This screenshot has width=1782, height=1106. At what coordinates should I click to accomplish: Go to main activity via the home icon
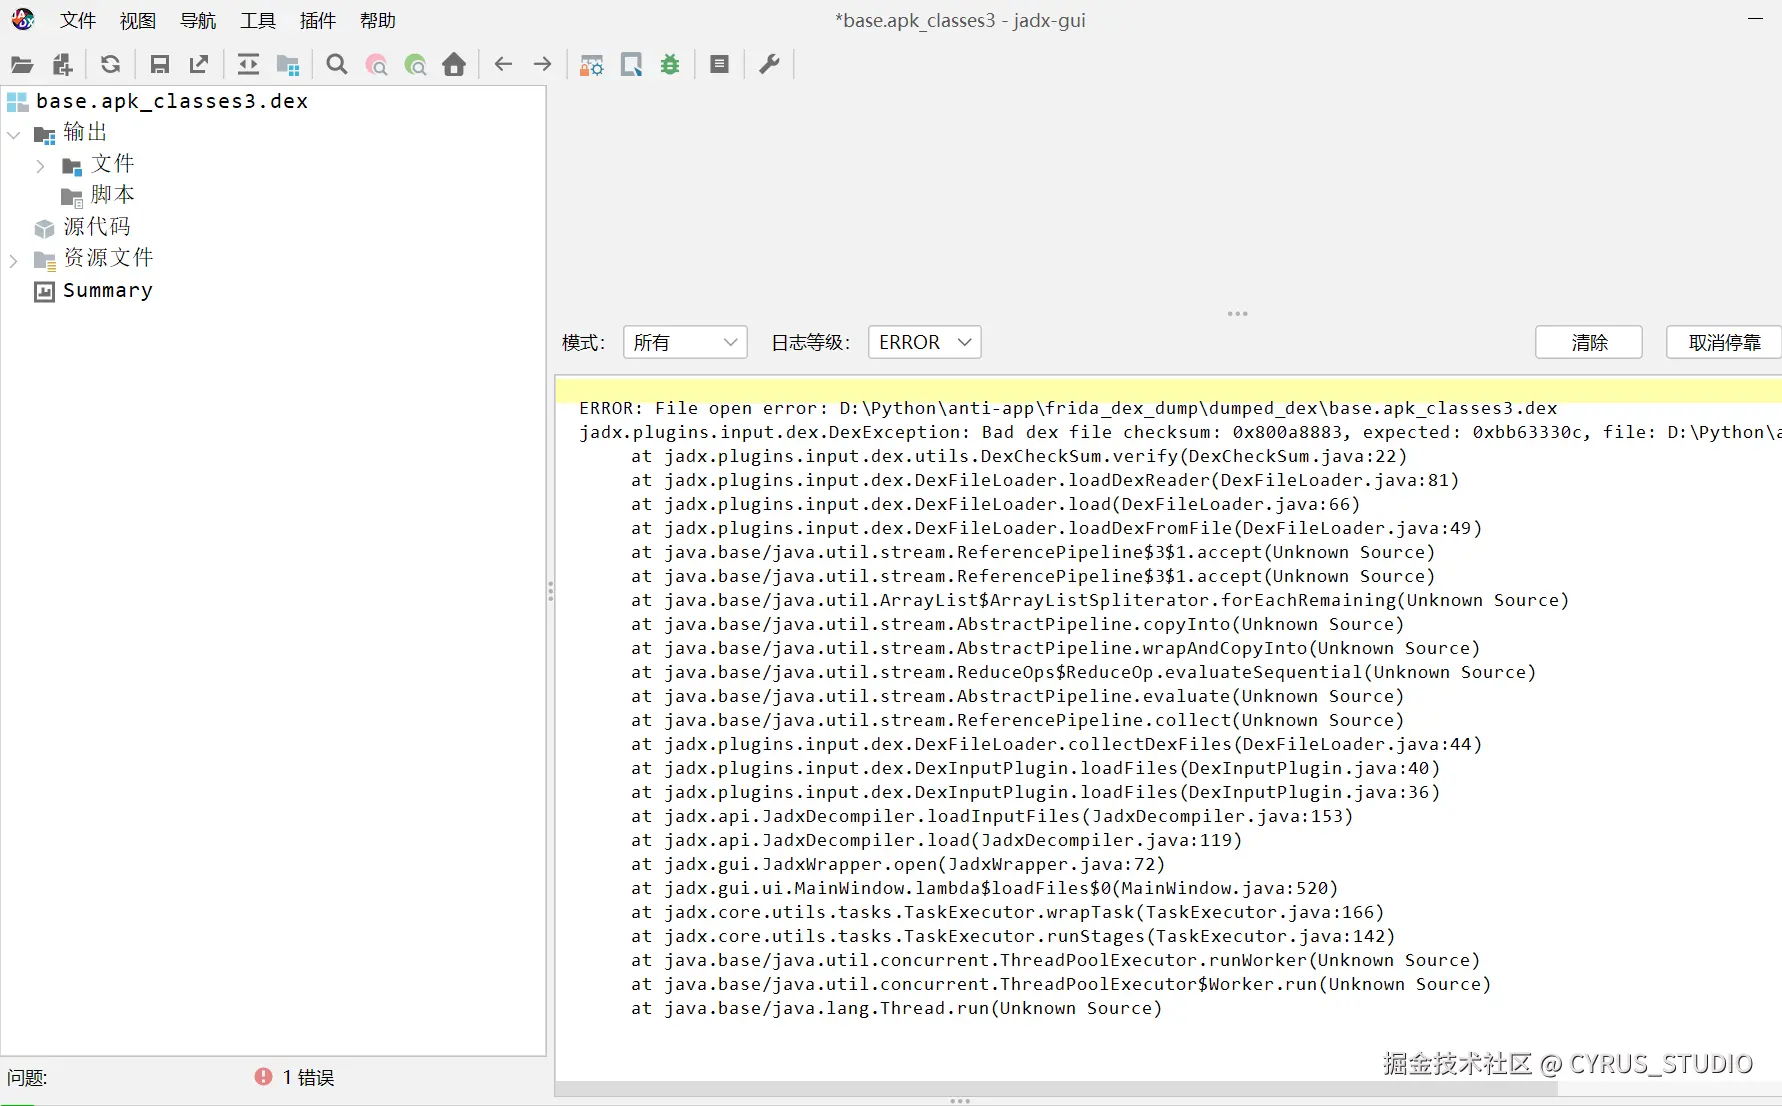(454, 65)
